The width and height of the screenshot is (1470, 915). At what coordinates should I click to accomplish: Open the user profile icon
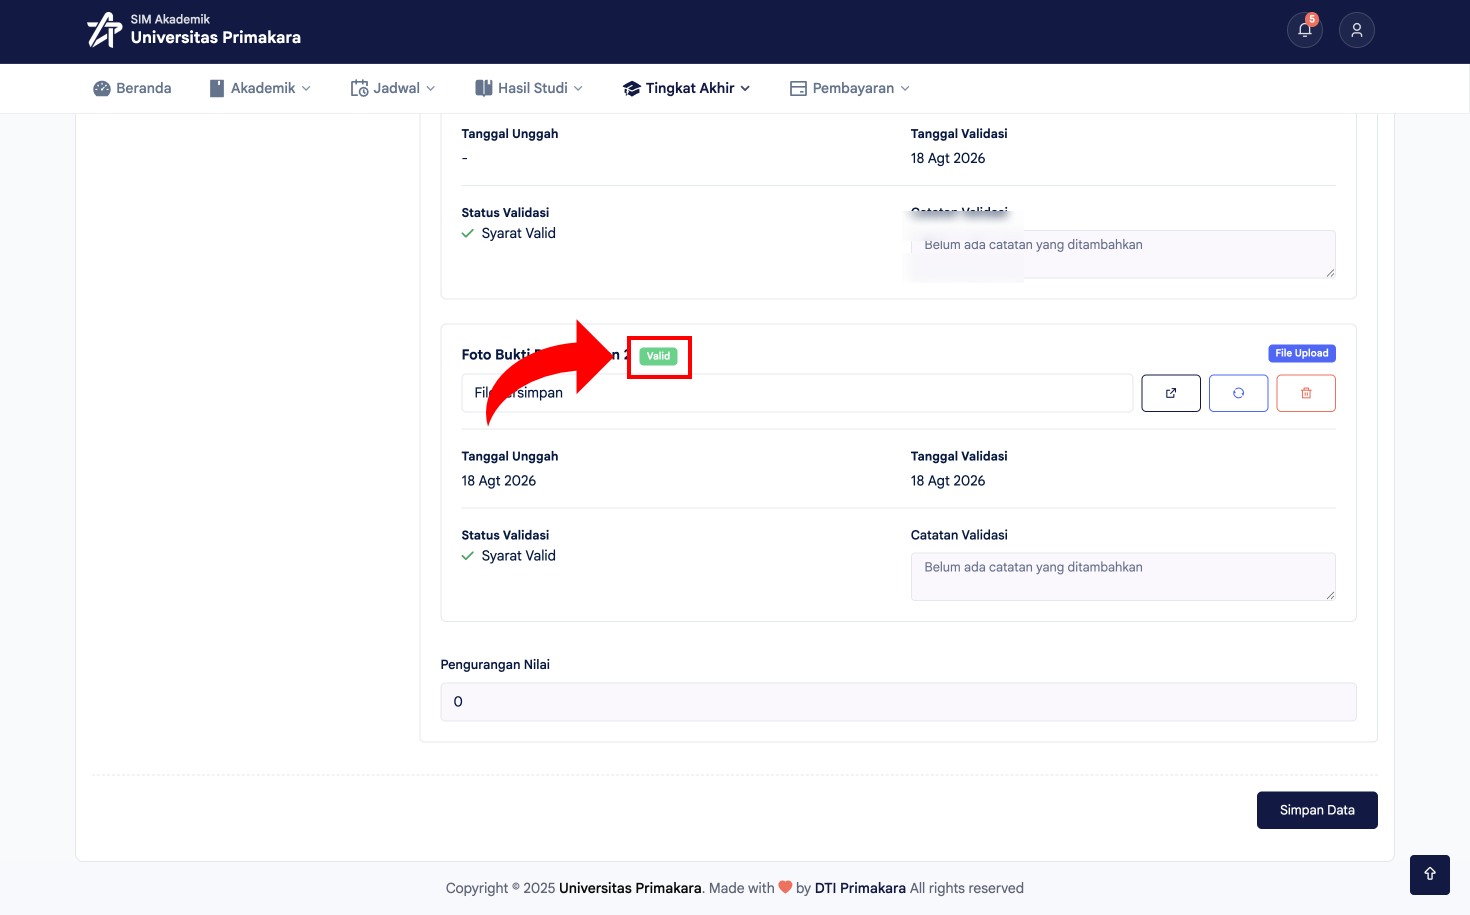coord(1357,30)
